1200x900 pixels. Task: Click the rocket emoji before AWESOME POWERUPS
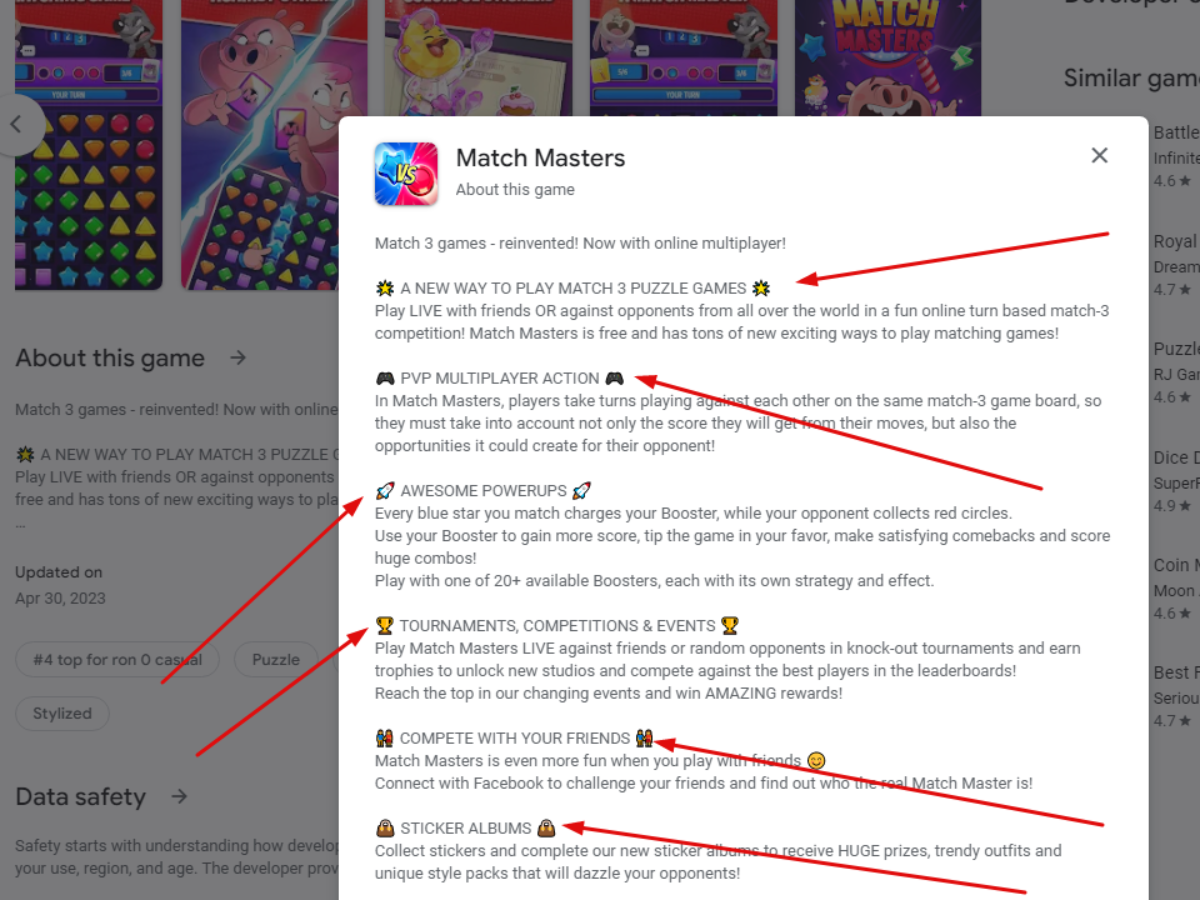click(385, 491)
